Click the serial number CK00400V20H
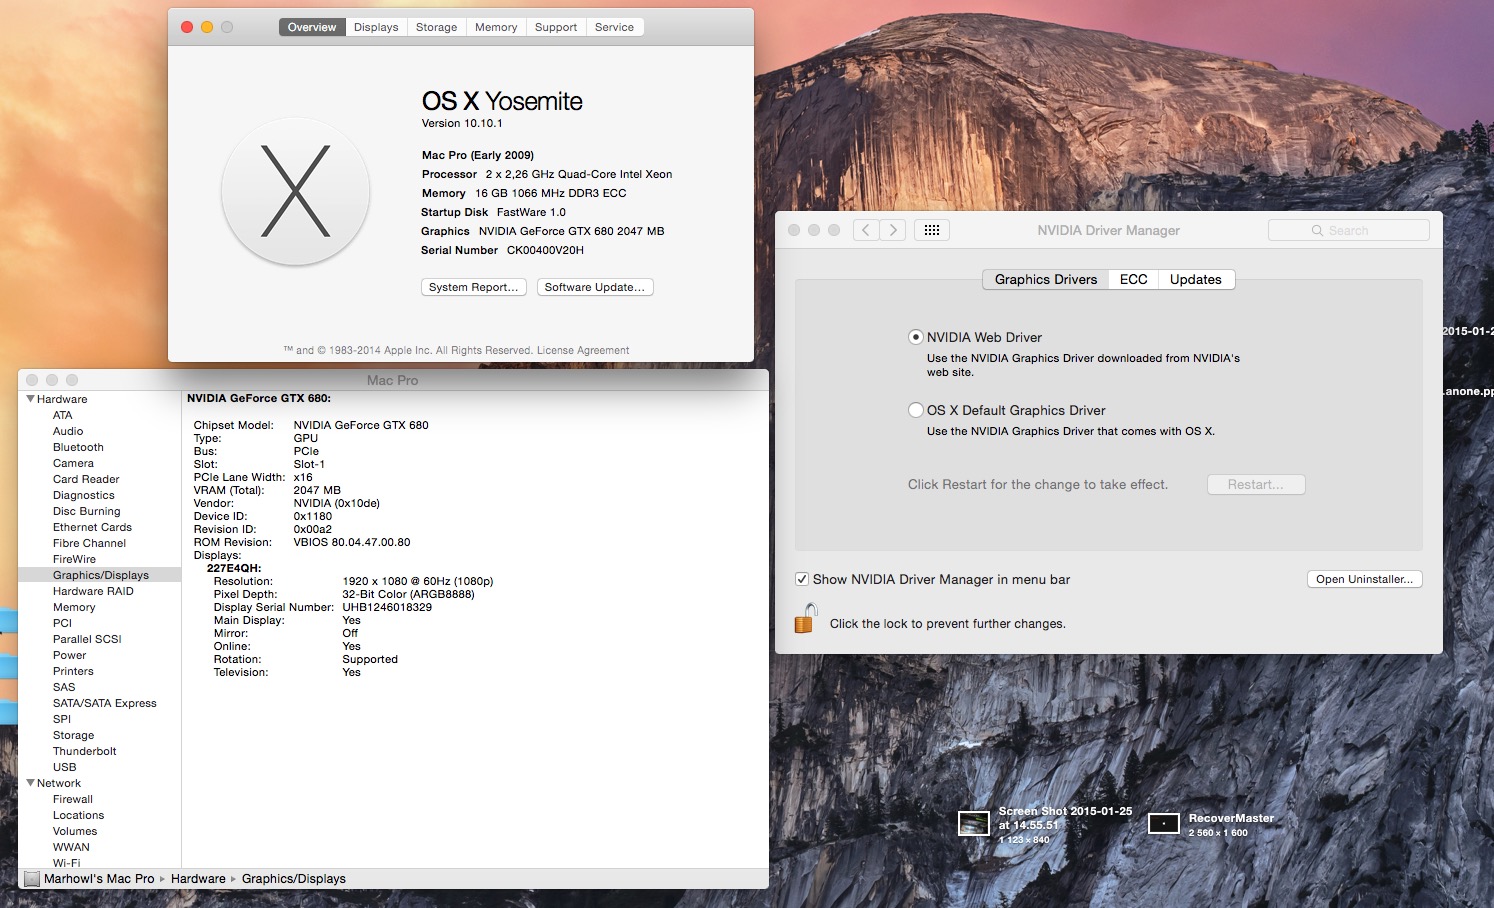 [545, 250]
